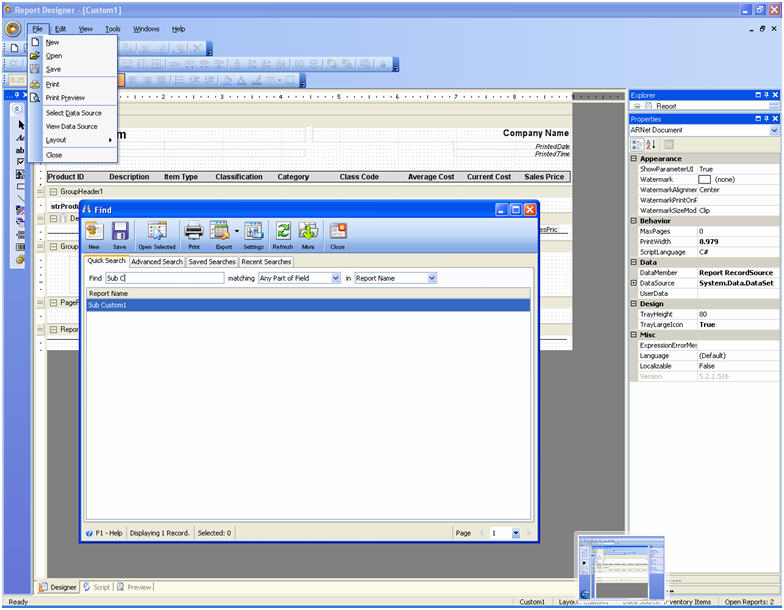Open Settings from the Find toolbar
Viewport: 784px width, 610px height.
pos(253,234)
